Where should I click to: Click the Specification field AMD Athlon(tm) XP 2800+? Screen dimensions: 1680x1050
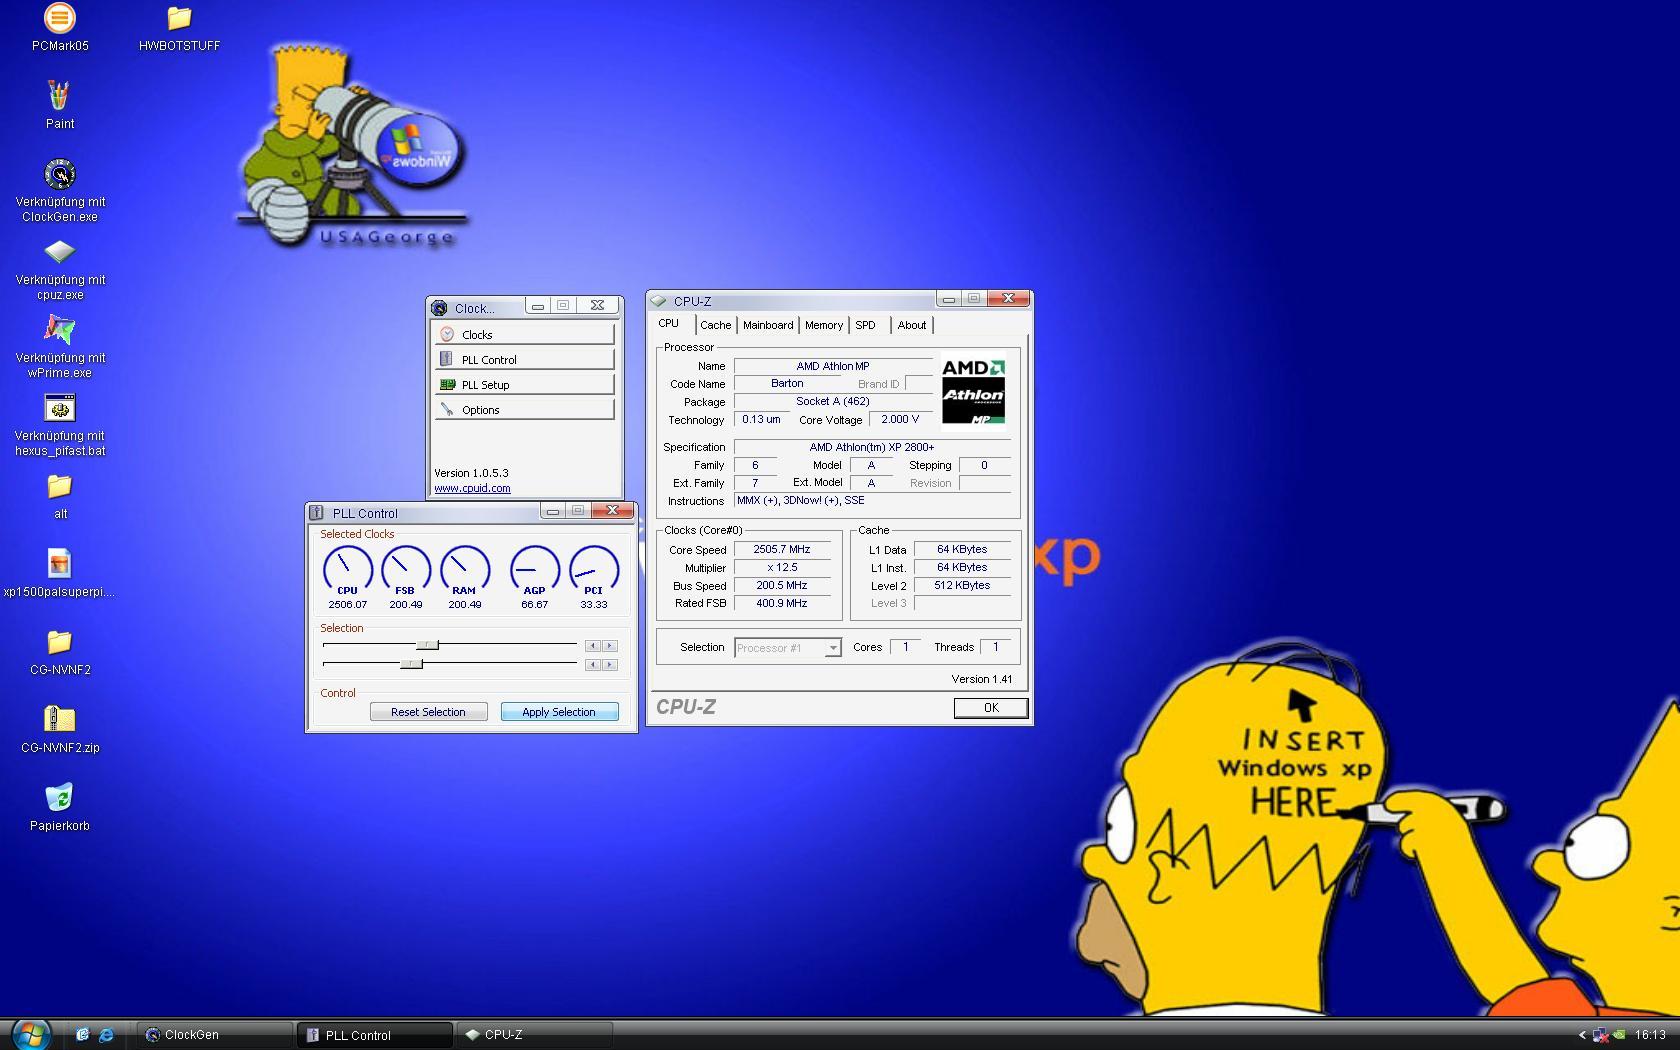click(872, 447)
